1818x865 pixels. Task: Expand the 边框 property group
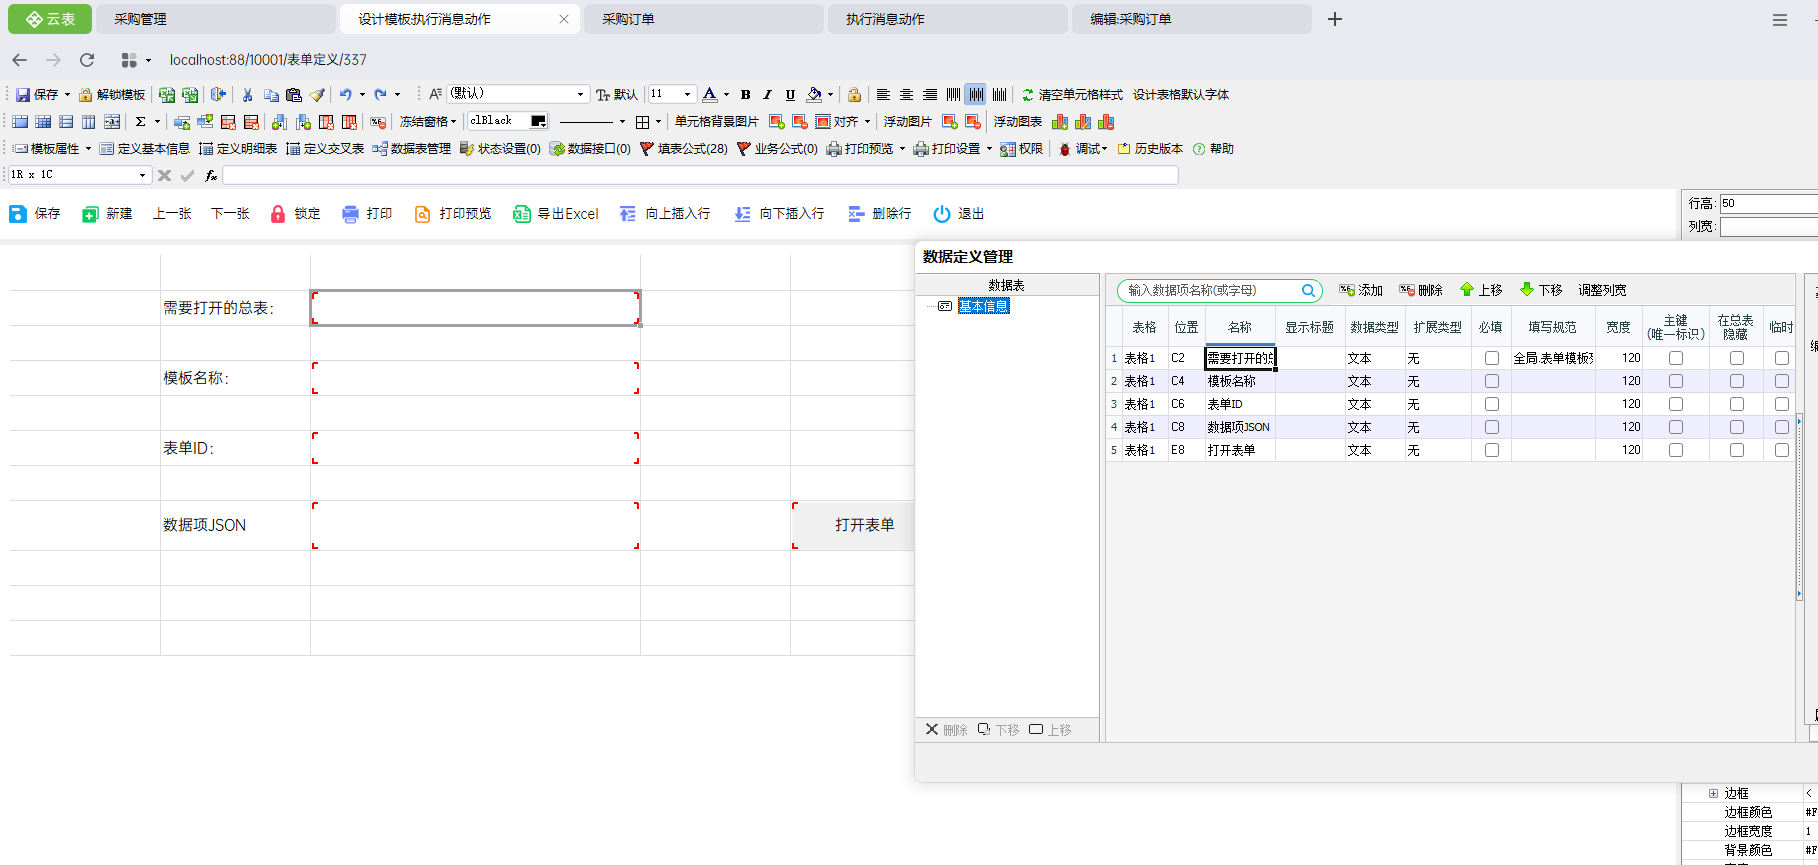pos(1713,793)
